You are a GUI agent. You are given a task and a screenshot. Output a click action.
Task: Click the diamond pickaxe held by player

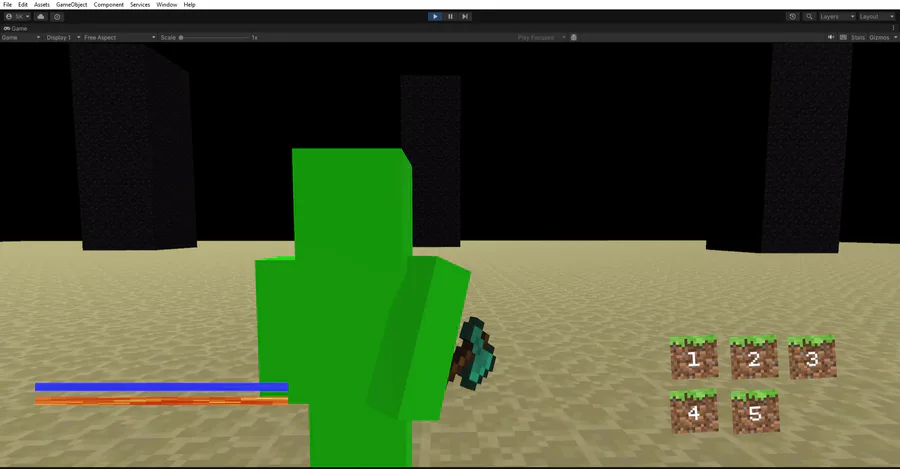(x=473, y=354)
